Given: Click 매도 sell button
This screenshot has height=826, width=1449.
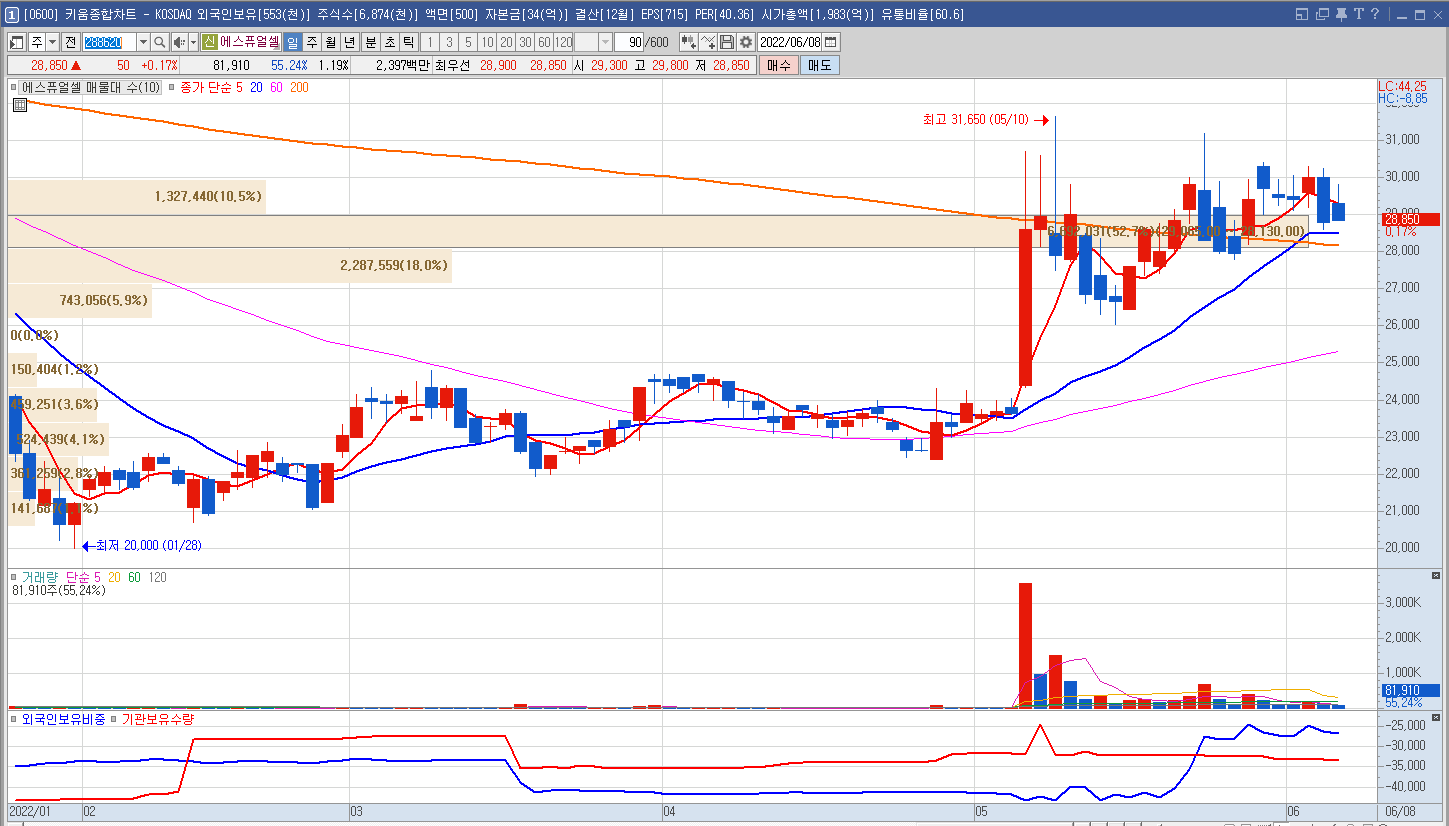Looking at the screenshot, I should 820,64.
